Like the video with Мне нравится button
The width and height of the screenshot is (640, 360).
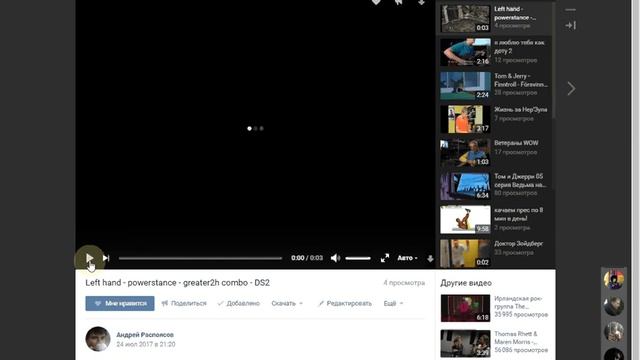(120, 303)
